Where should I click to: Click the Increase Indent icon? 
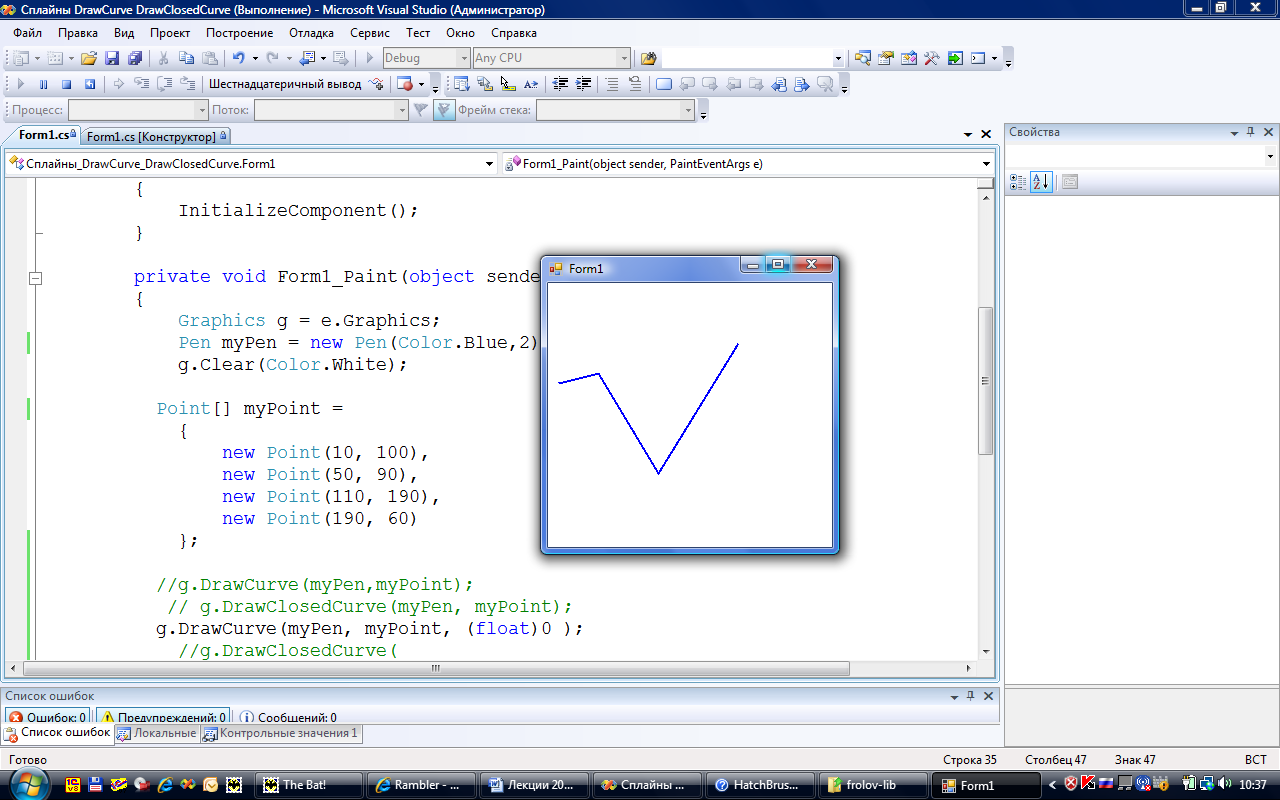click(x=584, y=84)
